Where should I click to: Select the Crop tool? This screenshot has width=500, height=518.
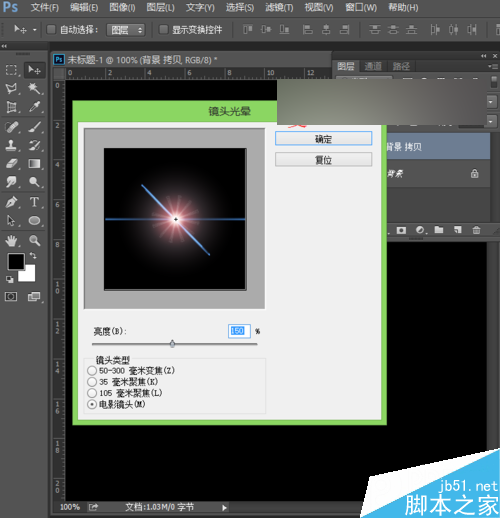(11, 107)
